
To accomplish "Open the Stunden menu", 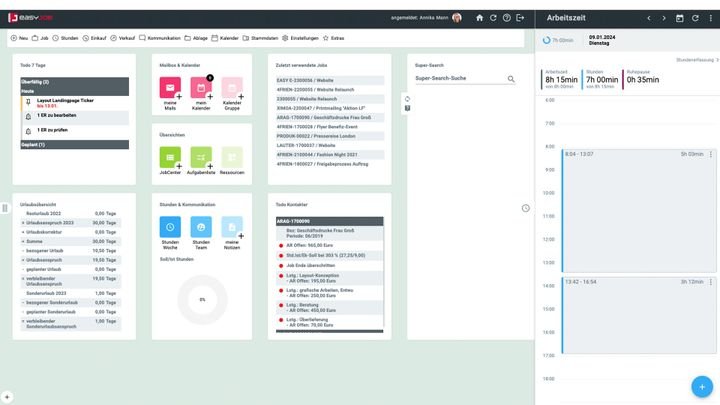I will tap(65, 38).
